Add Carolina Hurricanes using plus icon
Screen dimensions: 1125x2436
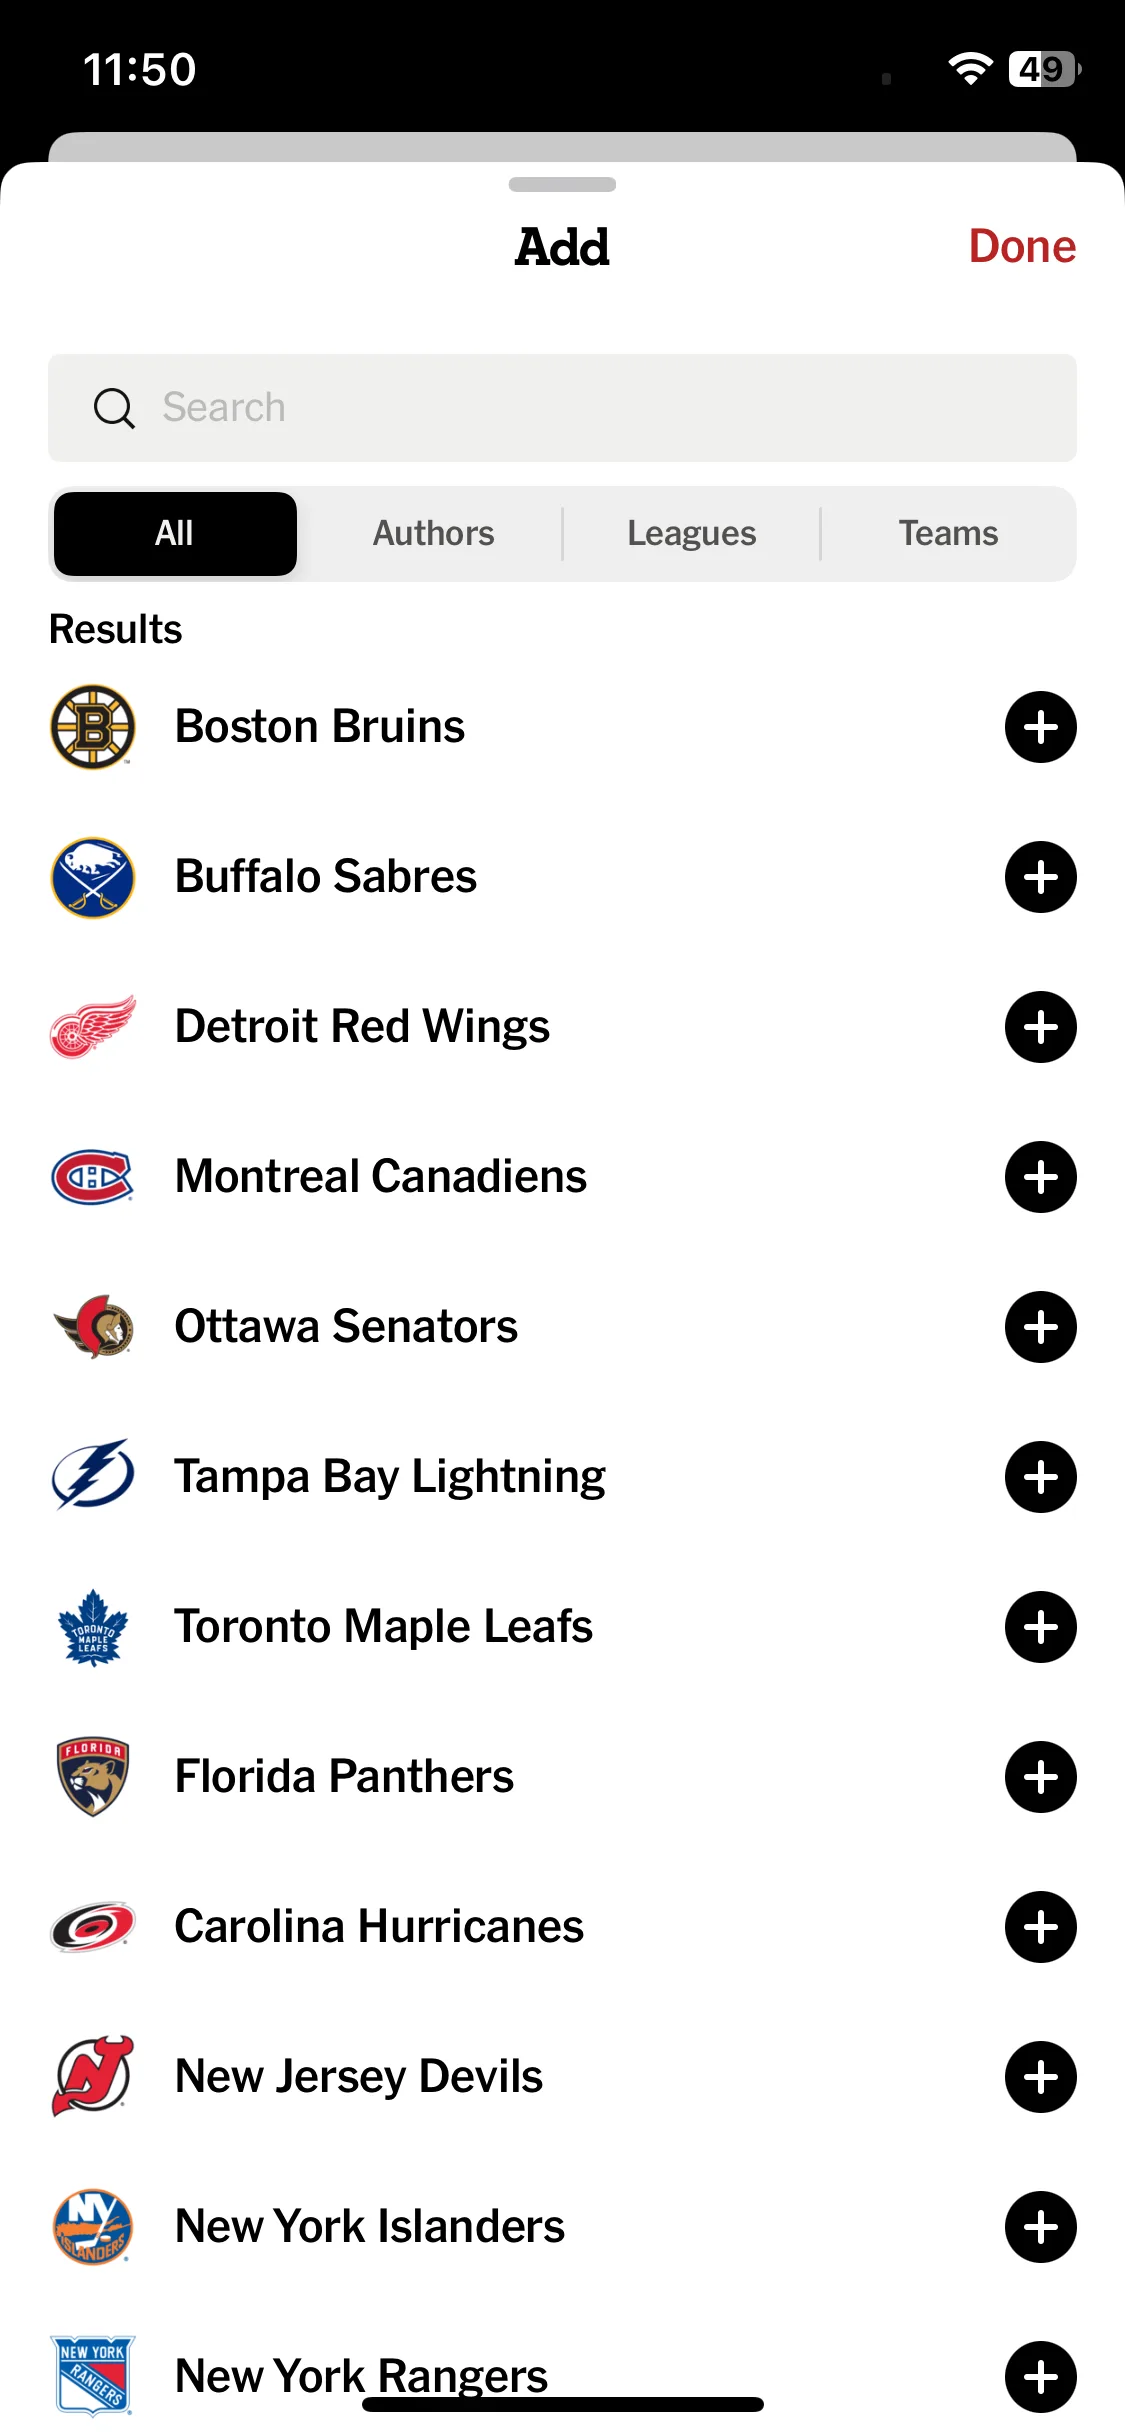pos(1040,1927)
